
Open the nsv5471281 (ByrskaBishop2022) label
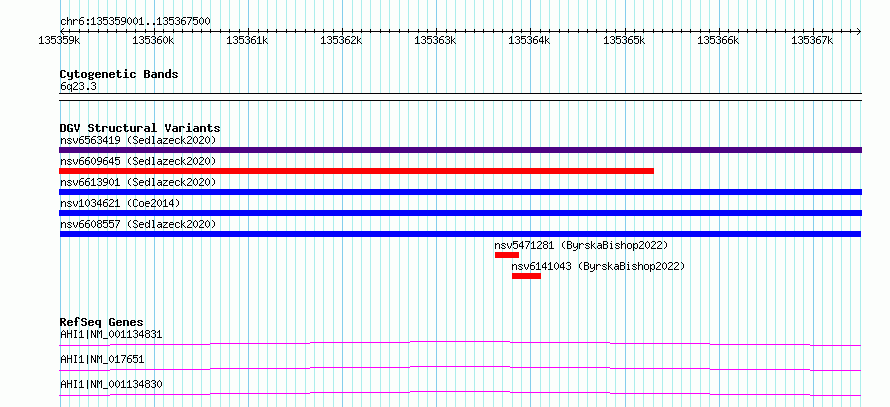click(x=581, y=245)
